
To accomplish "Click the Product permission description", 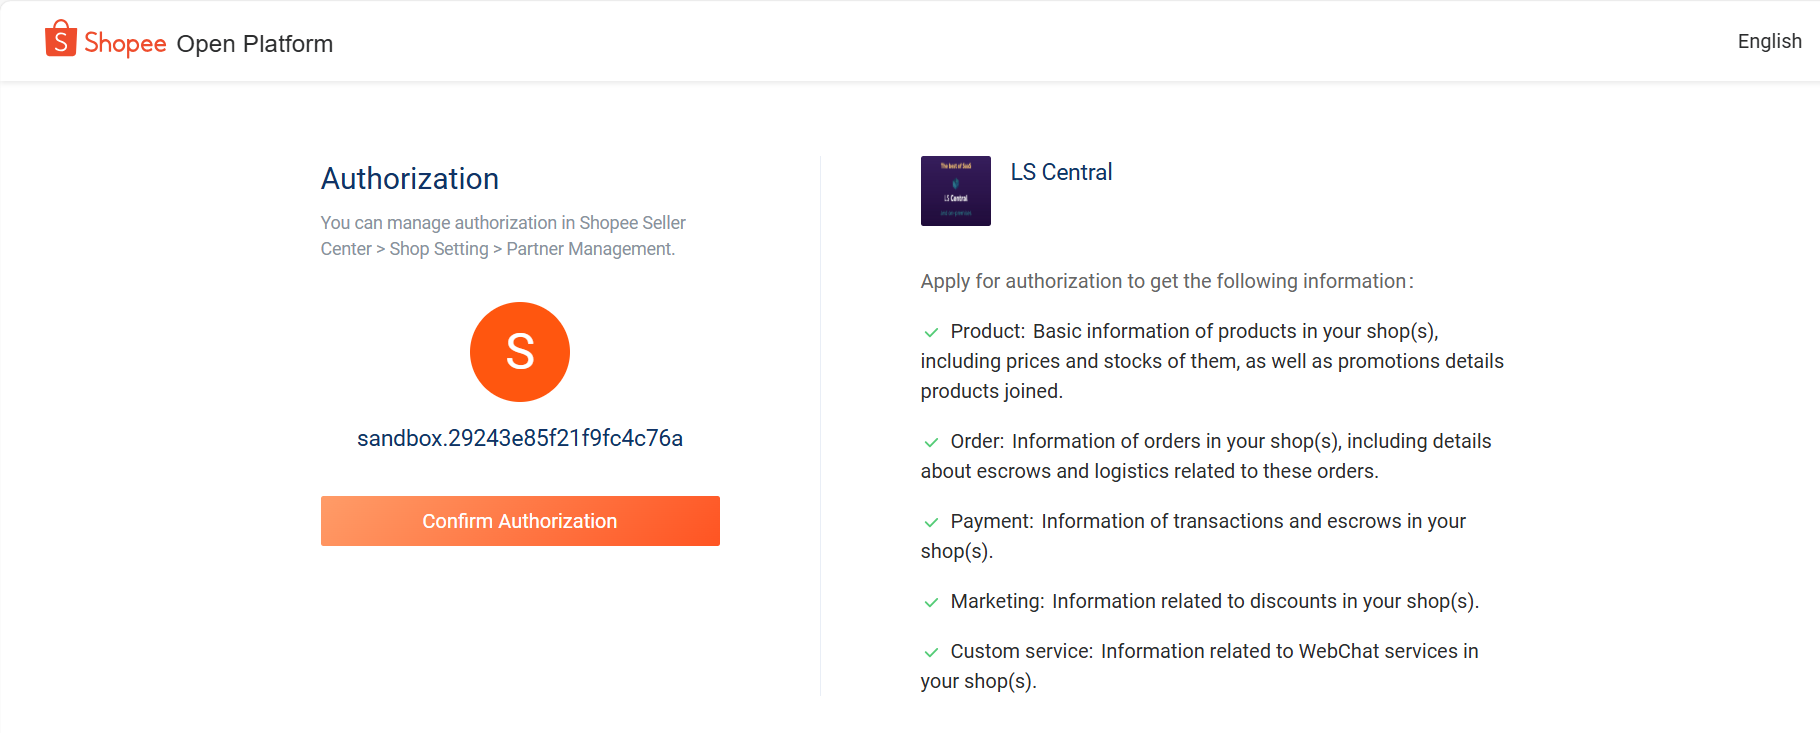I will coord(1212,361).
